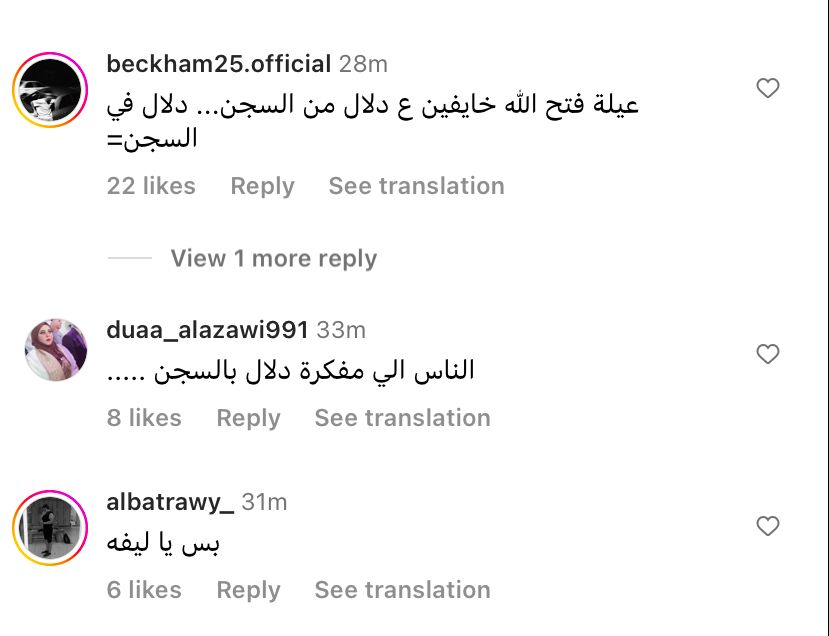This screenshot has width=829, height=636.
Task: Open the beckham25.official username link
Action: 218,64
